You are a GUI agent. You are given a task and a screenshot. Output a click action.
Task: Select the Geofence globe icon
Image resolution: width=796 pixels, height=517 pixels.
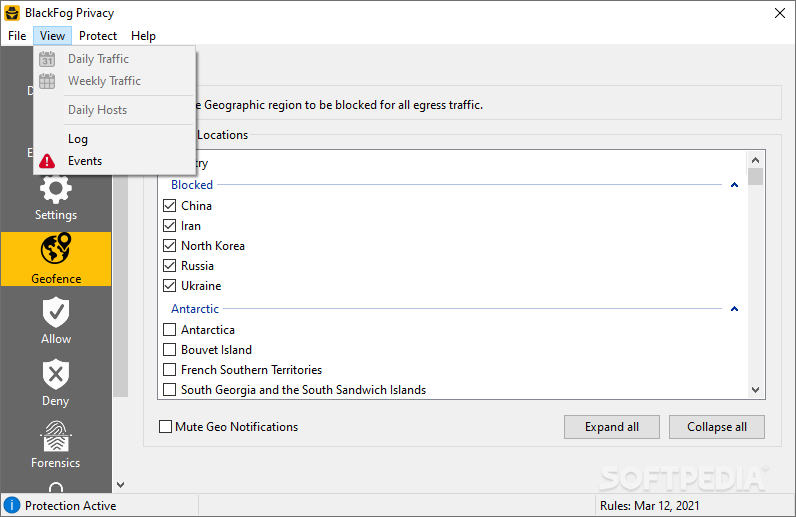click(x=56, y=248)
